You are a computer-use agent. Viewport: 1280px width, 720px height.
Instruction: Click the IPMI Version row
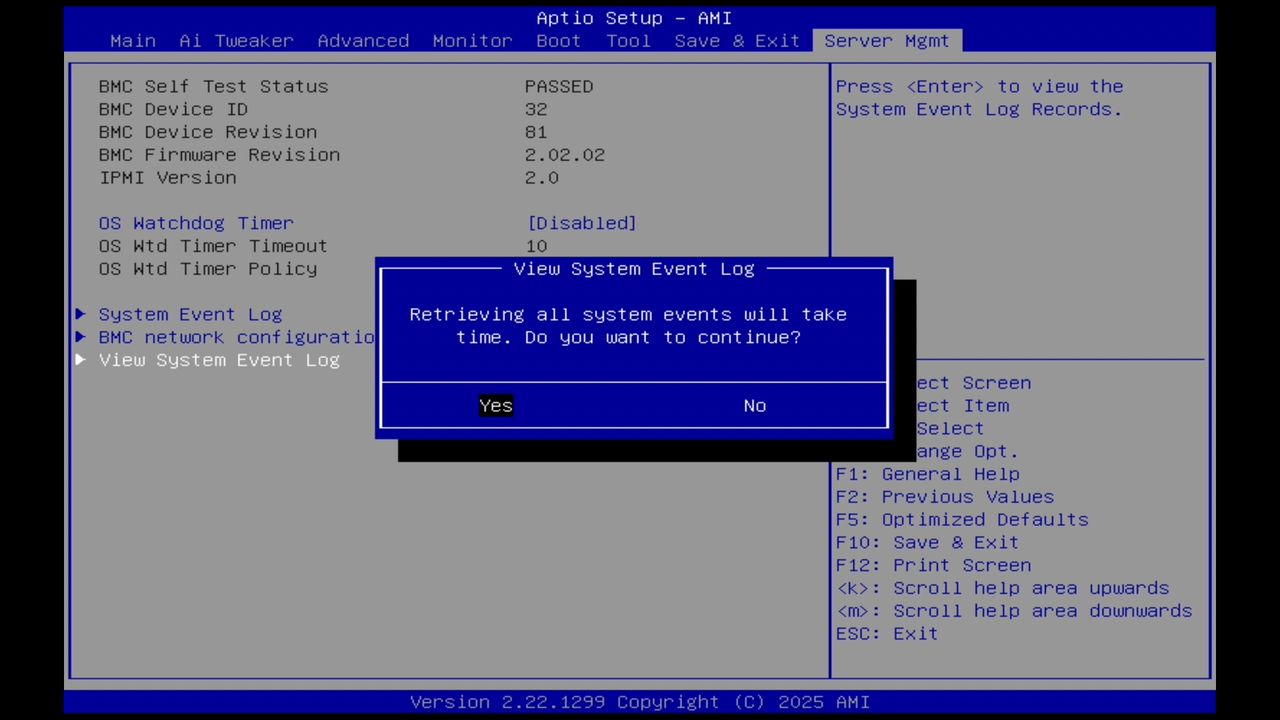pyautogui.click(x=167, y=177)
